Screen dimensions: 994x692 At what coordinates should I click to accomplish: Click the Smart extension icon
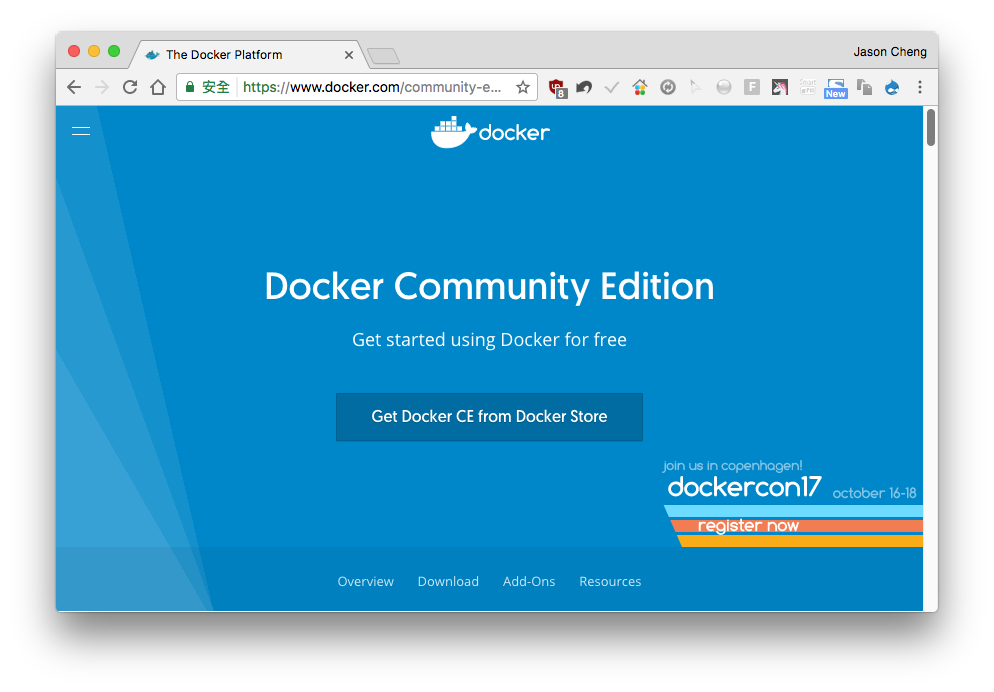[x=808, y=87]
